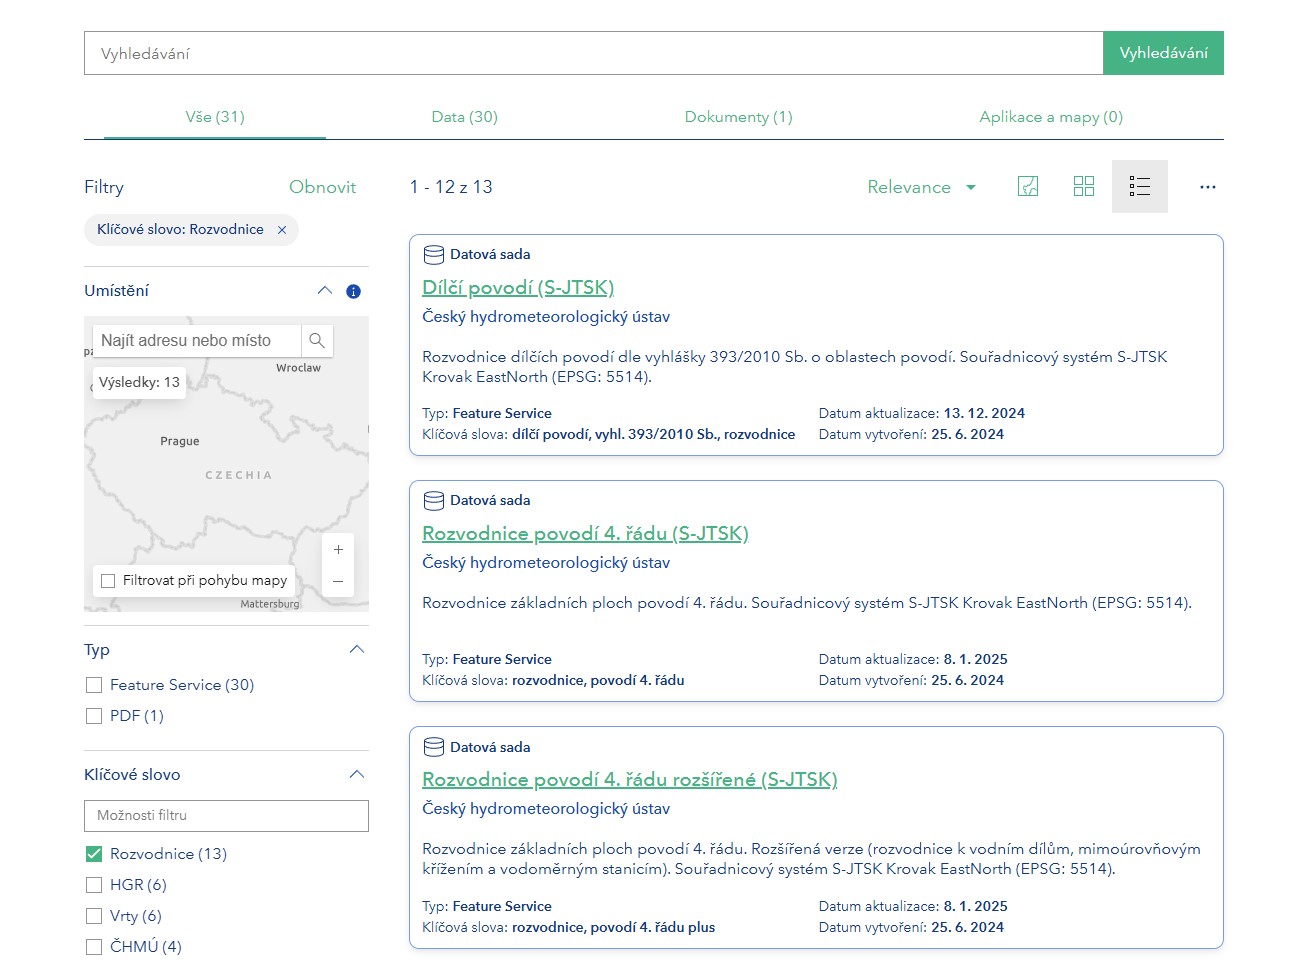The width and height of the screenshot is (1305, 965).
Task: Click the Možnosti filtru keyword input field
Action: (x=226, y=816)
